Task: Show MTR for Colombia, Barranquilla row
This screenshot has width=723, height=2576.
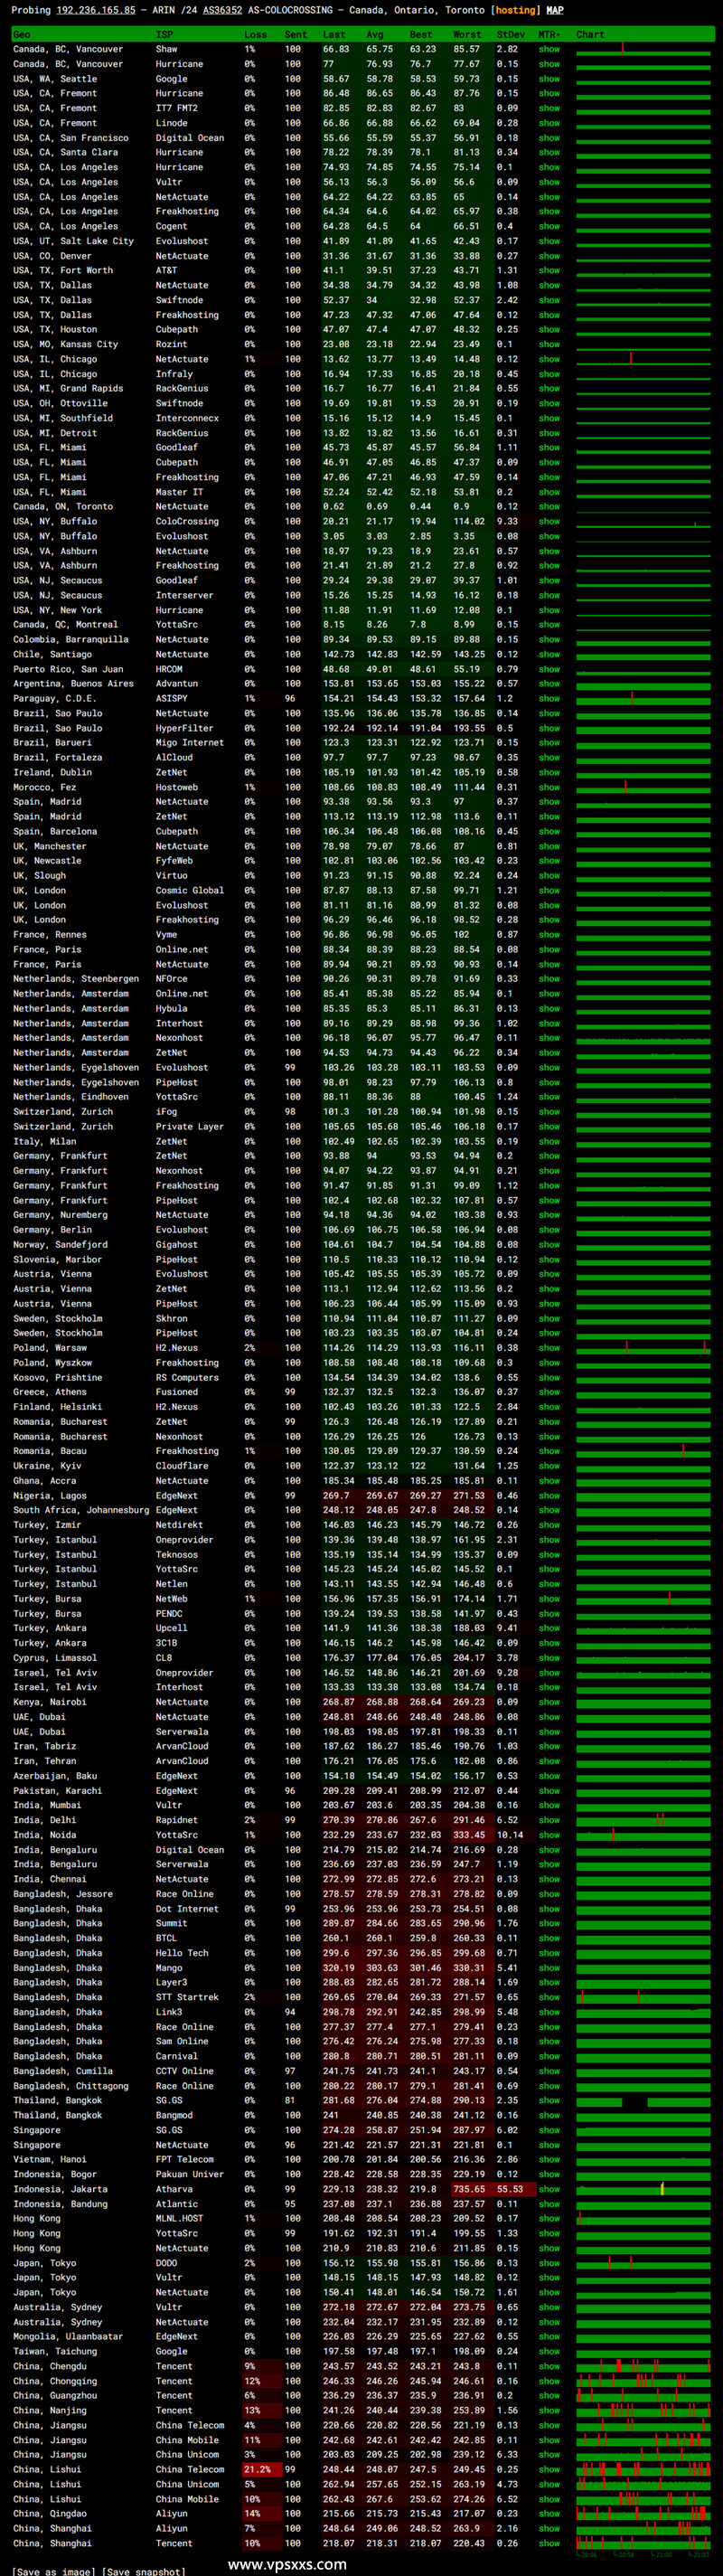Action: [549, 639]
